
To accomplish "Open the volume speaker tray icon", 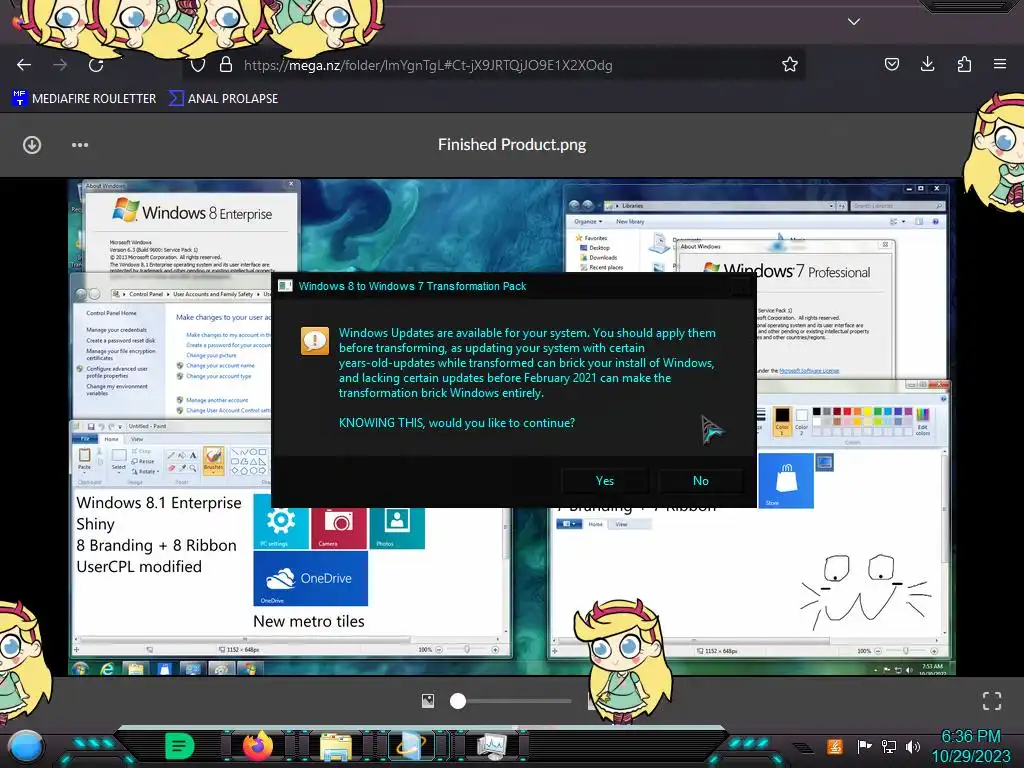I will pos(913,746).
